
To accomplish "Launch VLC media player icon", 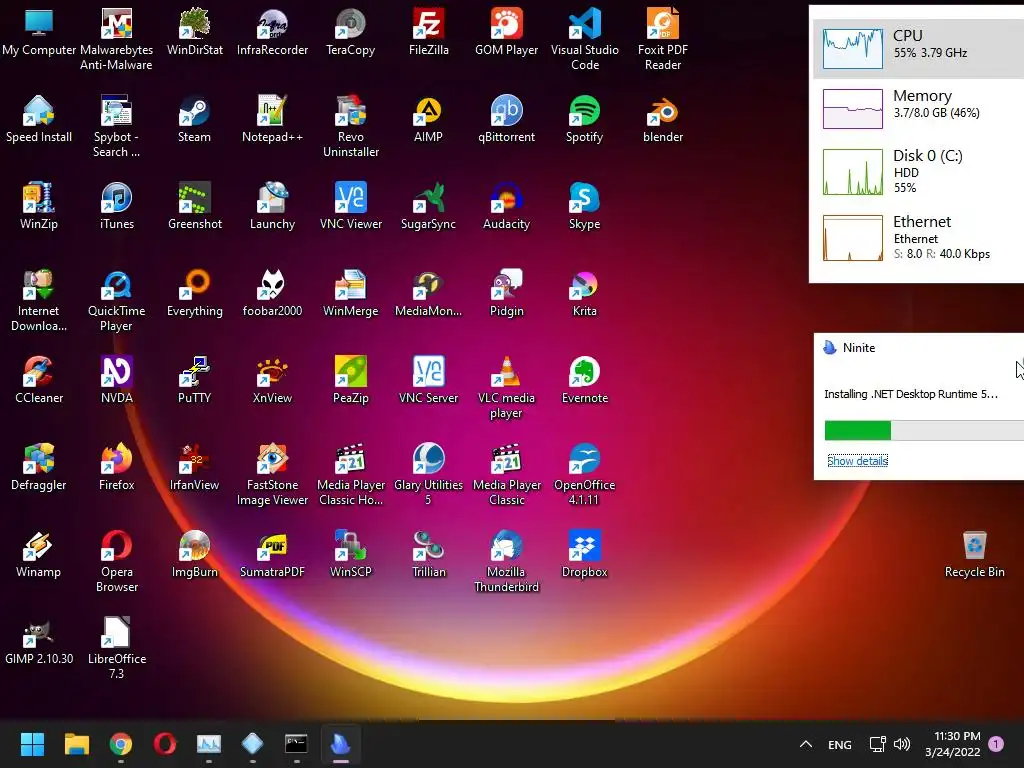I will click(506, 387).
